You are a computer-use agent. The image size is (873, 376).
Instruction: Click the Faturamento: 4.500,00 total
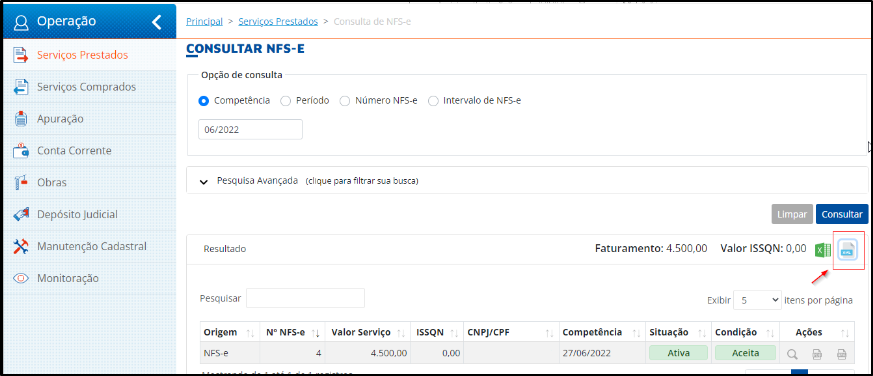pos(651,248)
